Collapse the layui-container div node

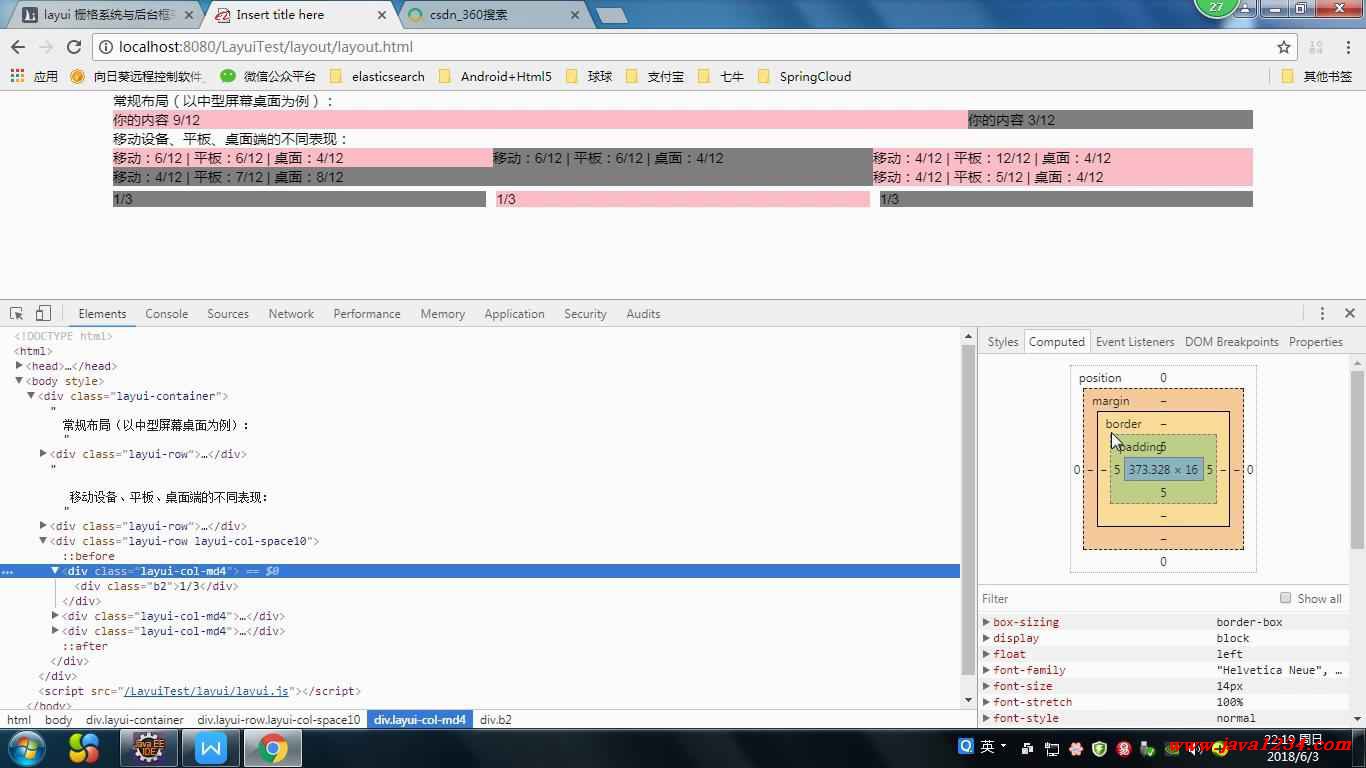point(31,396)
